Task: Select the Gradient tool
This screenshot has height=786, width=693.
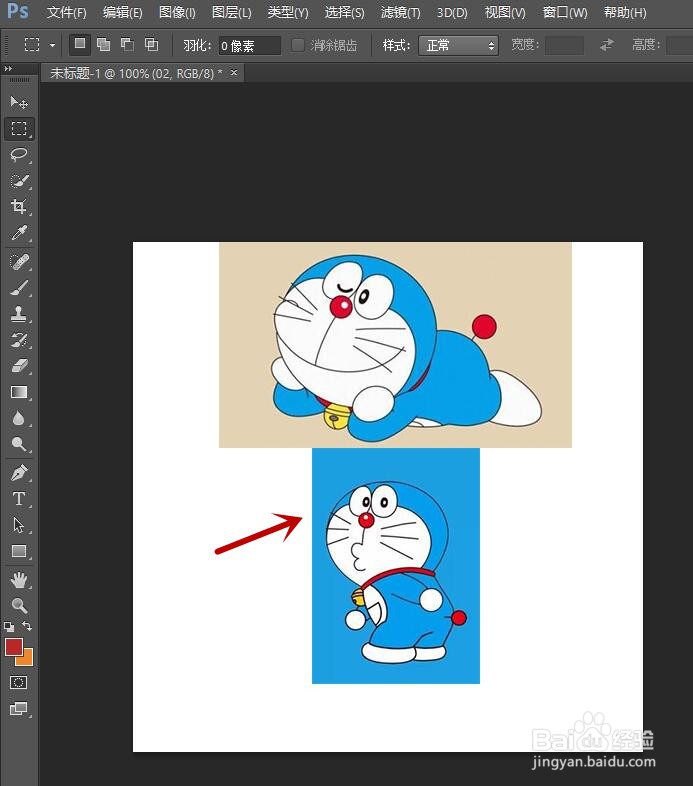Action: point(19,392)
